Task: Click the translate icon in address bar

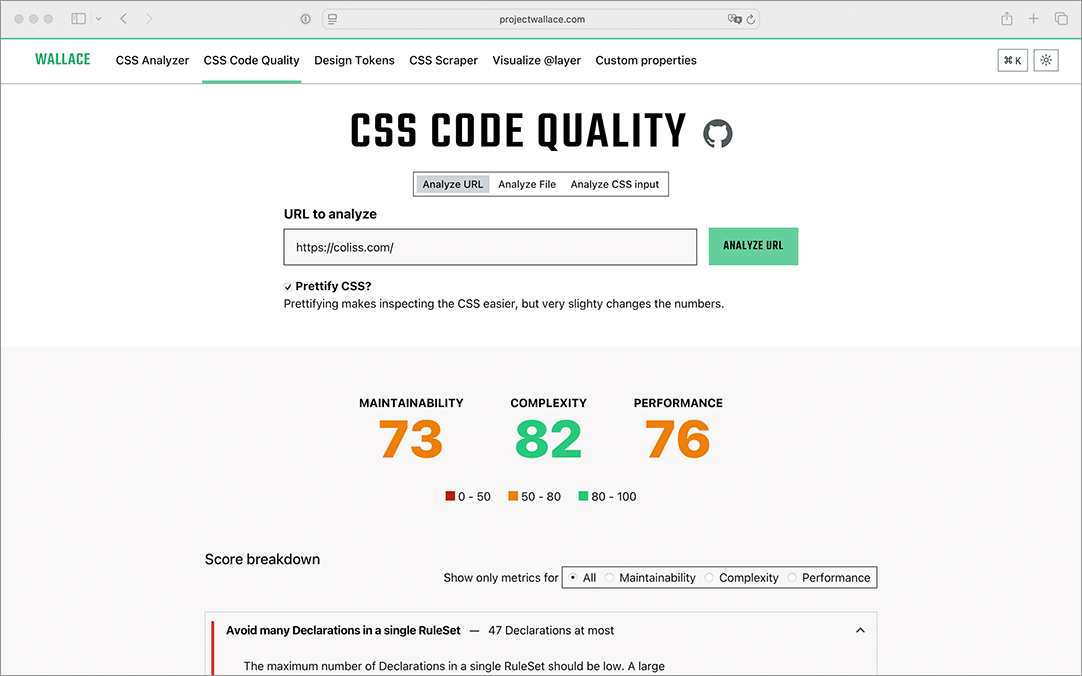Action: point(734,19)
